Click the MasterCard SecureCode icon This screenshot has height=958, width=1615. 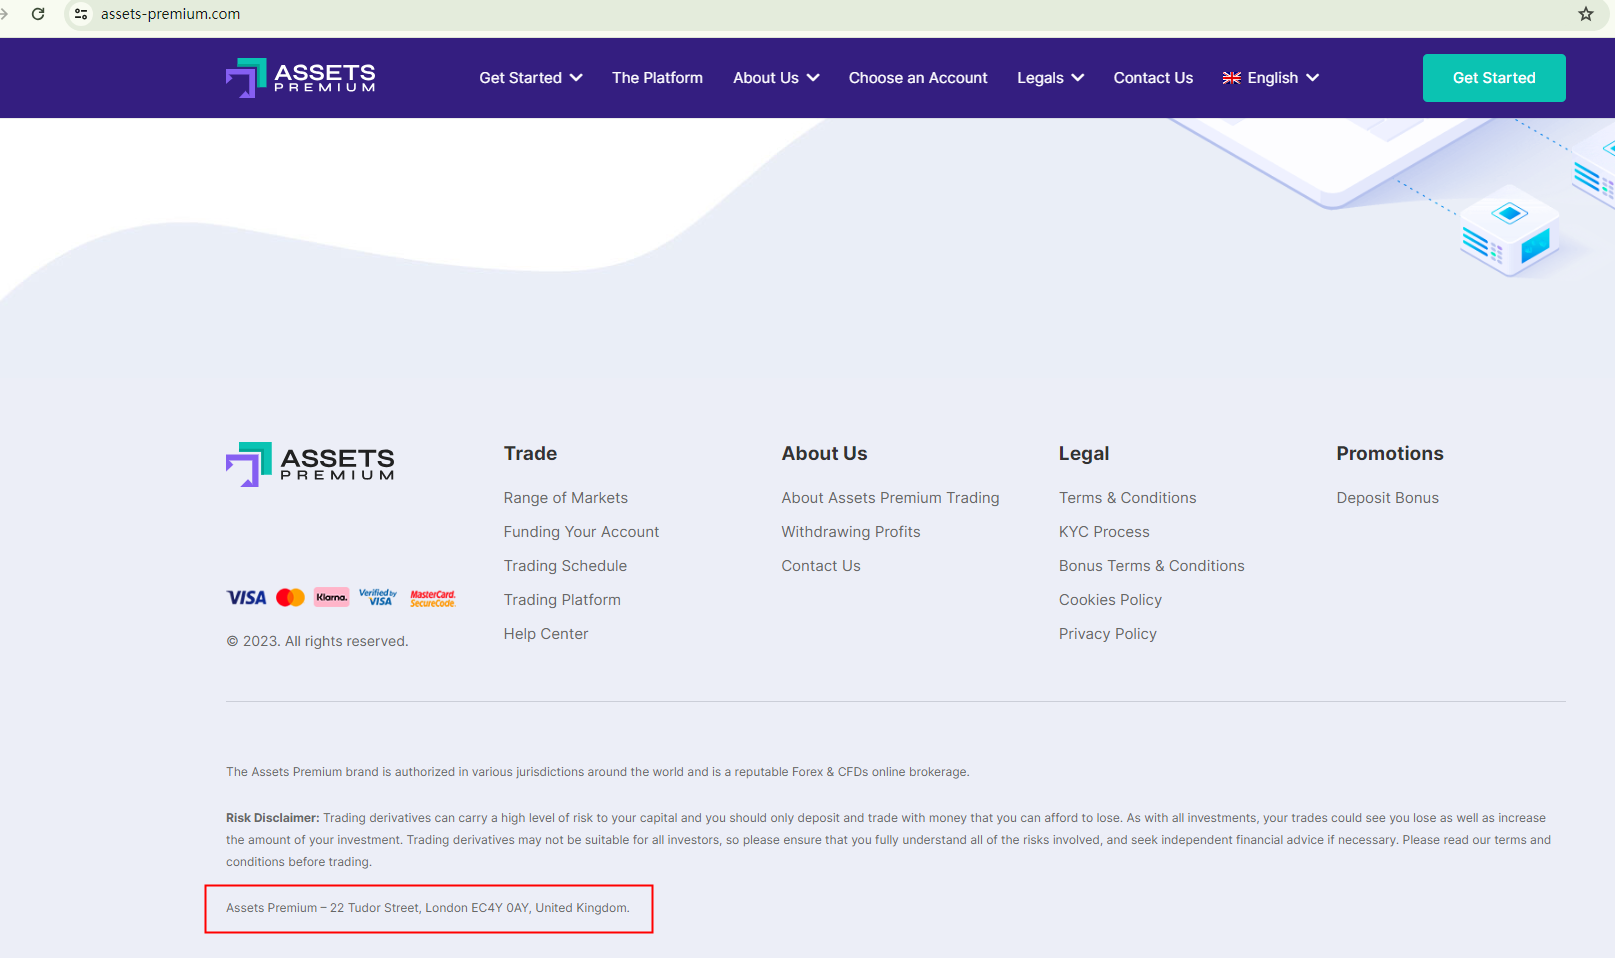[433, 598]
